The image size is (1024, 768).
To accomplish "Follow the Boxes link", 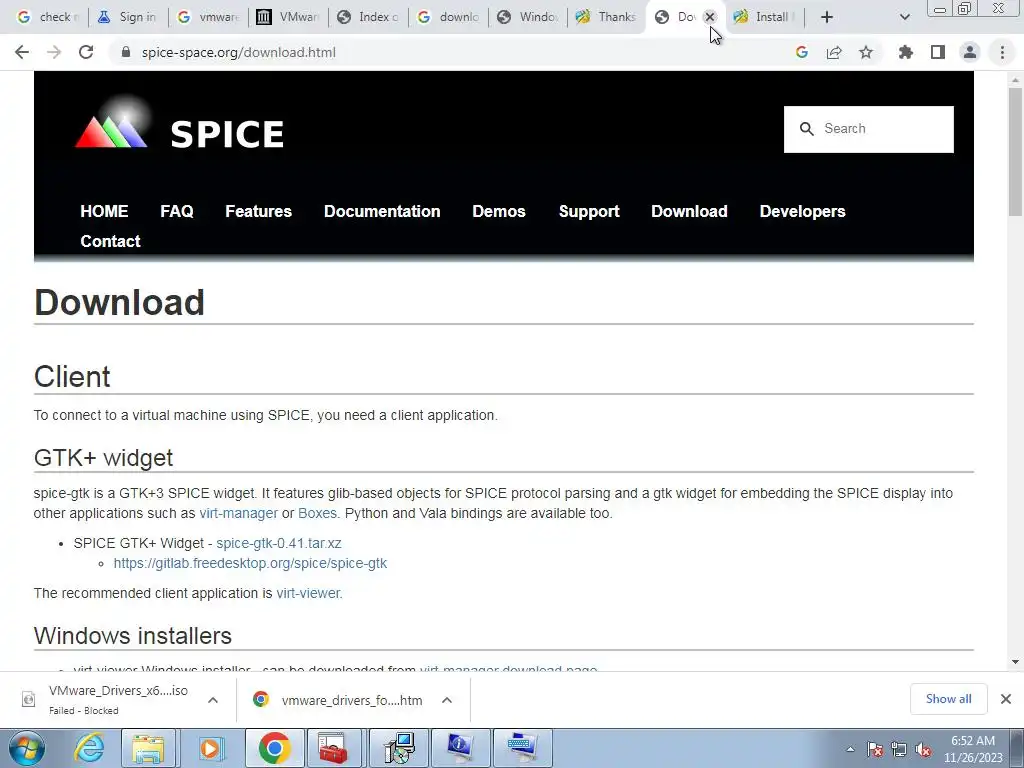I will tap(317, 513).
